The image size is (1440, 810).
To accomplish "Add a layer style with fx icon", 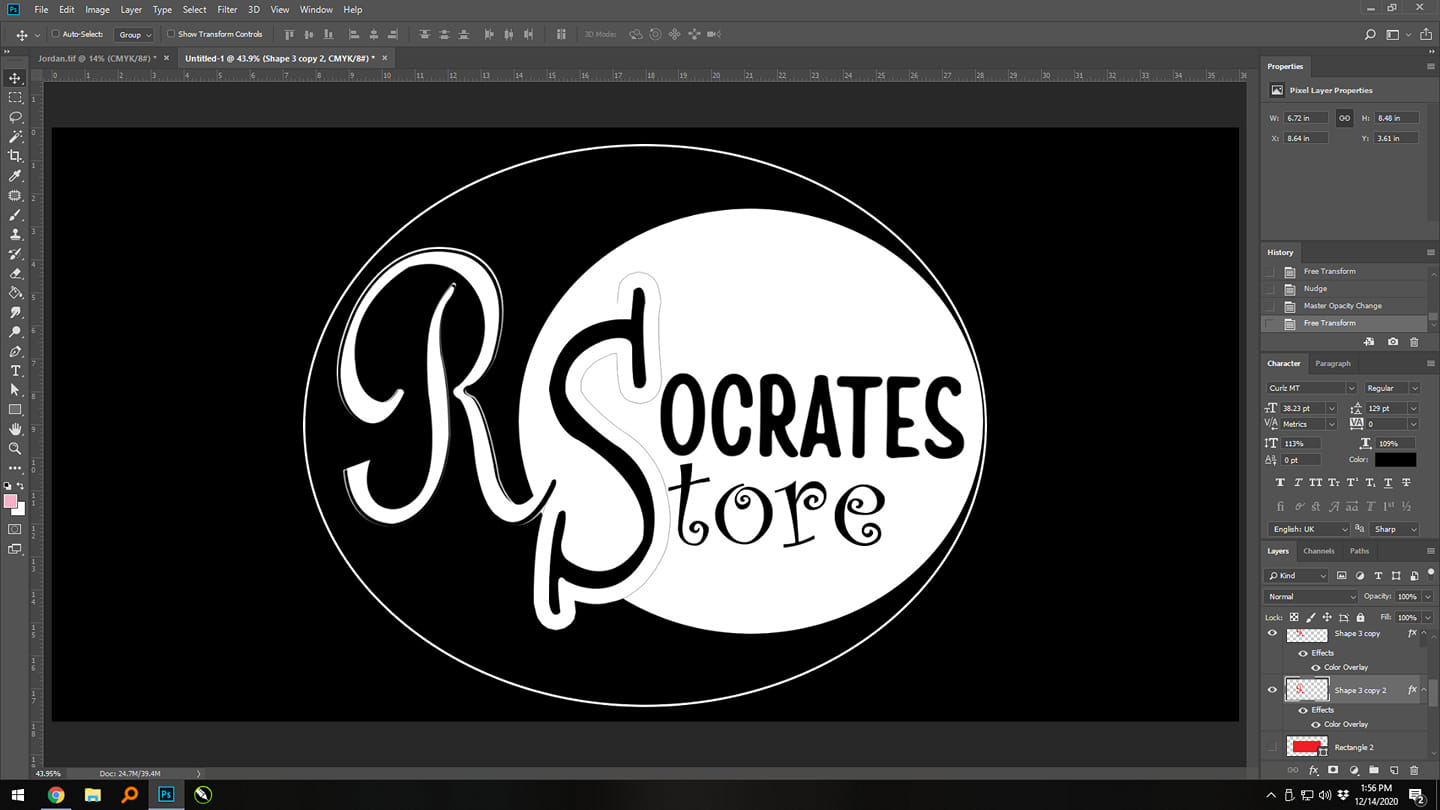I will 1314,770.
